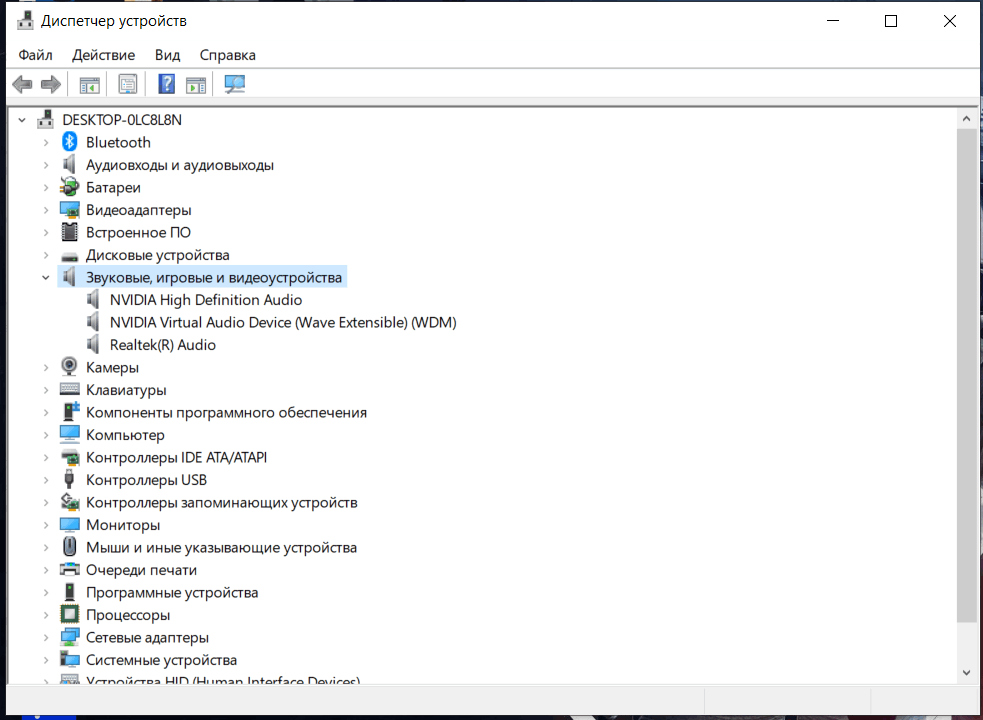This screenshot has height=720, width=983.
Task: Click the Forward arrow toolbar icon
Action: pos(51,84)
